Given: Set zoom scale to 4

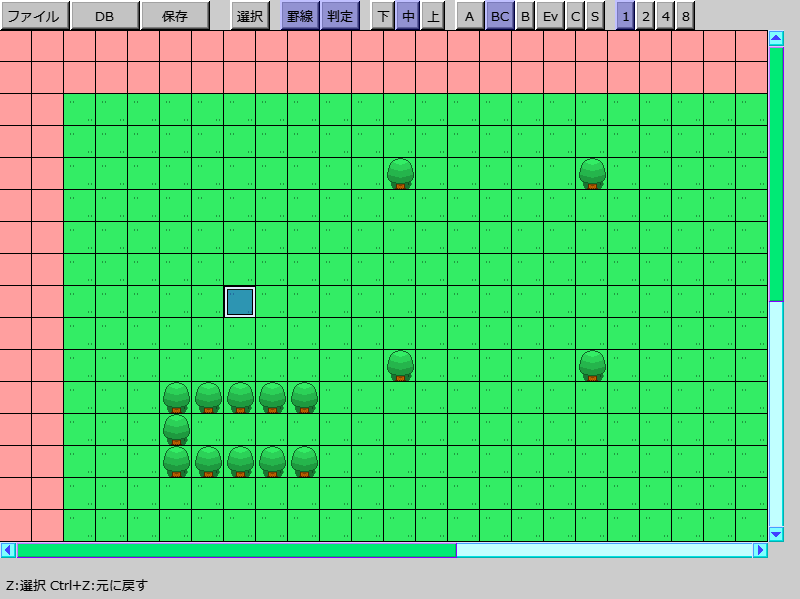Looking at the screenshot, I should pos(665,16).
